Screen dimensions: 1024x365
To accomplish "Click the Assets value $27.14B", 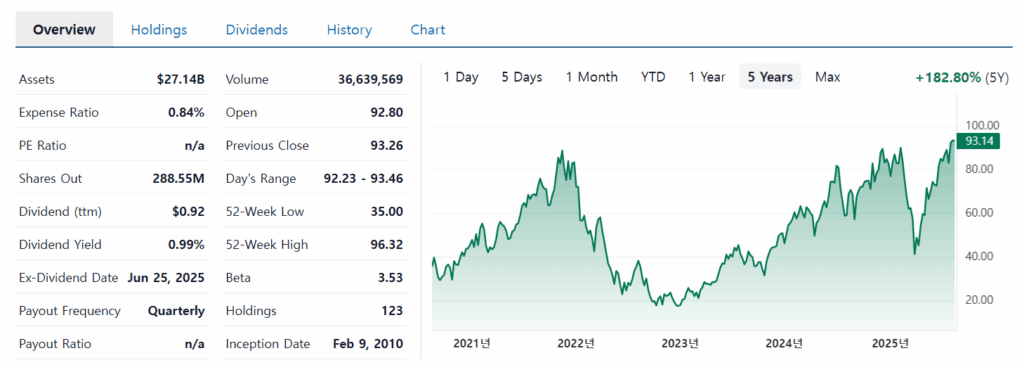I will click(x=181, y=80).
